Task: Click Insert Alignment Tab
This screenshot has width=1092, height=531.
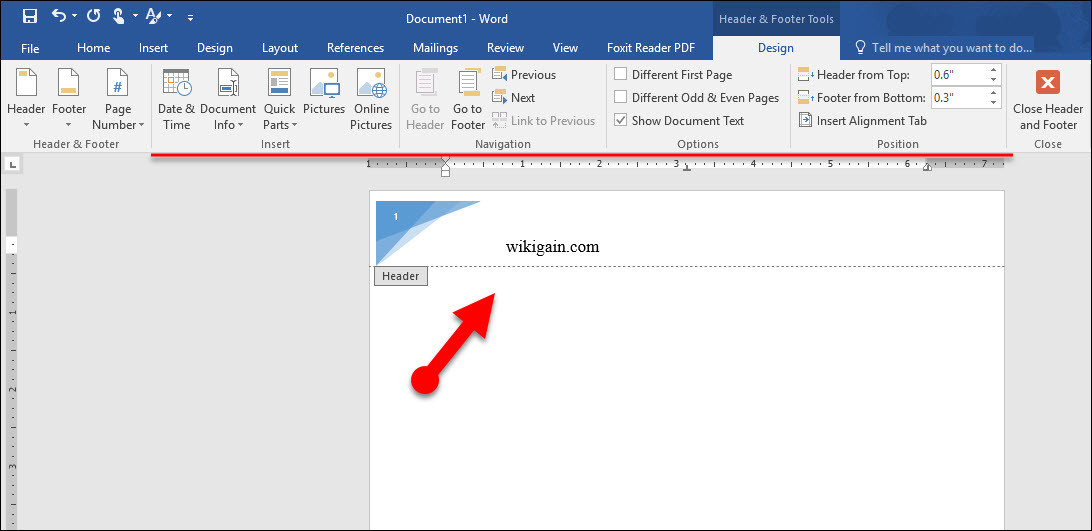Action: [x=862, y=121]
